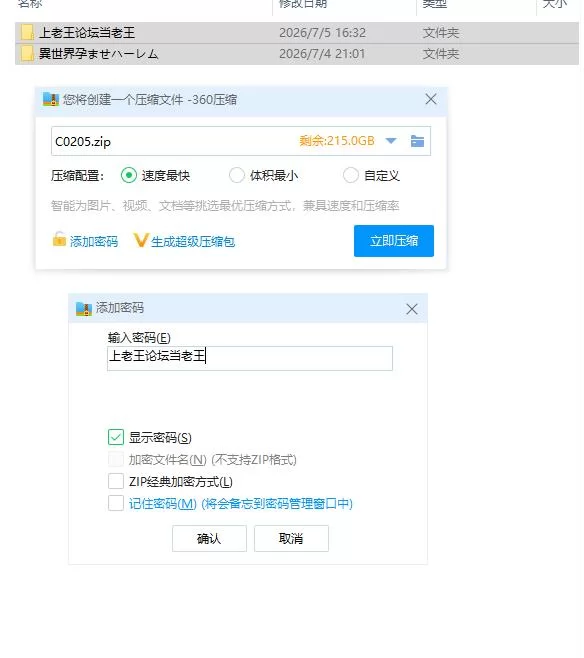Select the 上老王论坛当老王 folder row

point(297,33)
